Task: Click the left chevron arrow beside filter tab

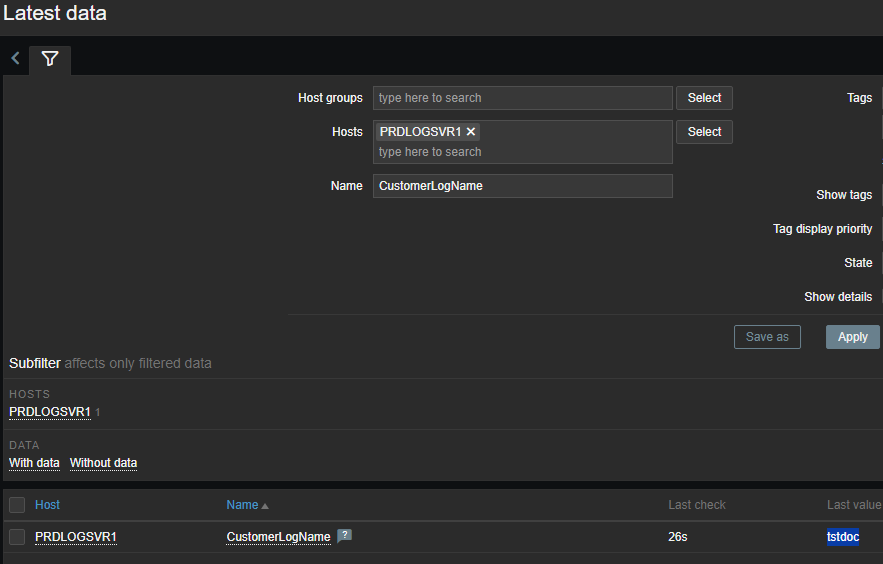Action: click(x=15, y=58)
